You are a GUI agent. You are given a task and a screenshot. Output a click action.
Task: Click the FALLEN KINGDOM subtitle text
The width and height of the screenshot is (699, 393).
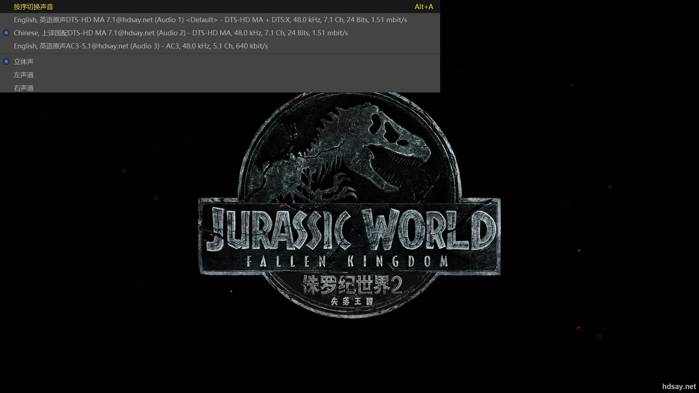pyautogui.click(x=347, y=261)
